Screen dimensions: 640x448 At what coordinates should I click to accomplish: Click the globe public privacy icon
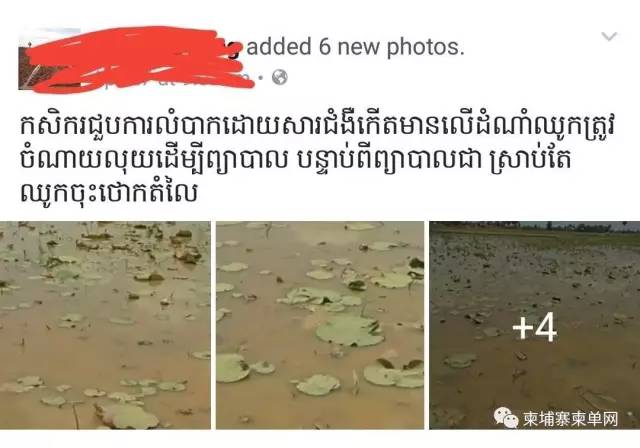[280, 77]
